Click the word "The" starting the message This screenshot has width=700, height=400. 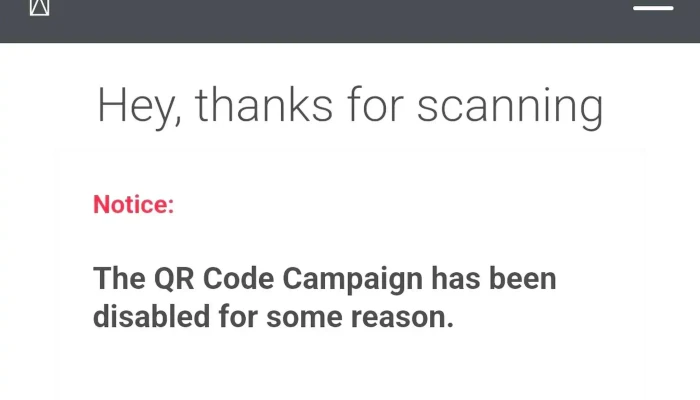(x=119, y=279)
